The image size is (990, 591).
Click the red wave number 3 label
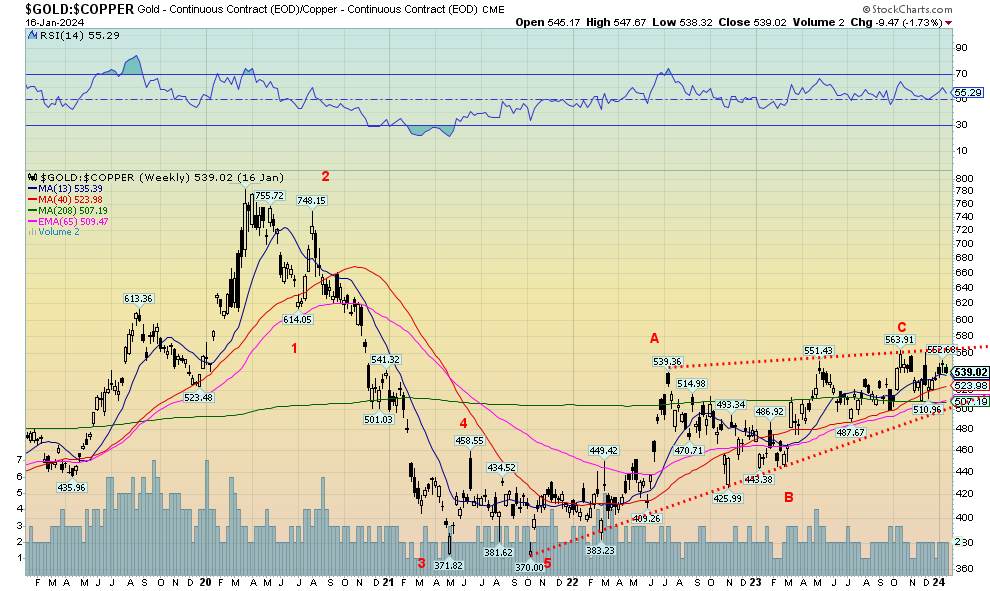[421, 564]
